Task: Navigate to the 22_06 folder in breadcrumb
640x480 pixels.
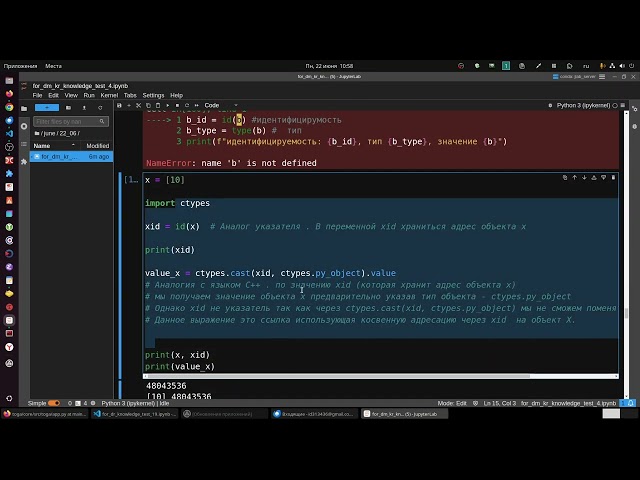Action: (x=68, y=133)
